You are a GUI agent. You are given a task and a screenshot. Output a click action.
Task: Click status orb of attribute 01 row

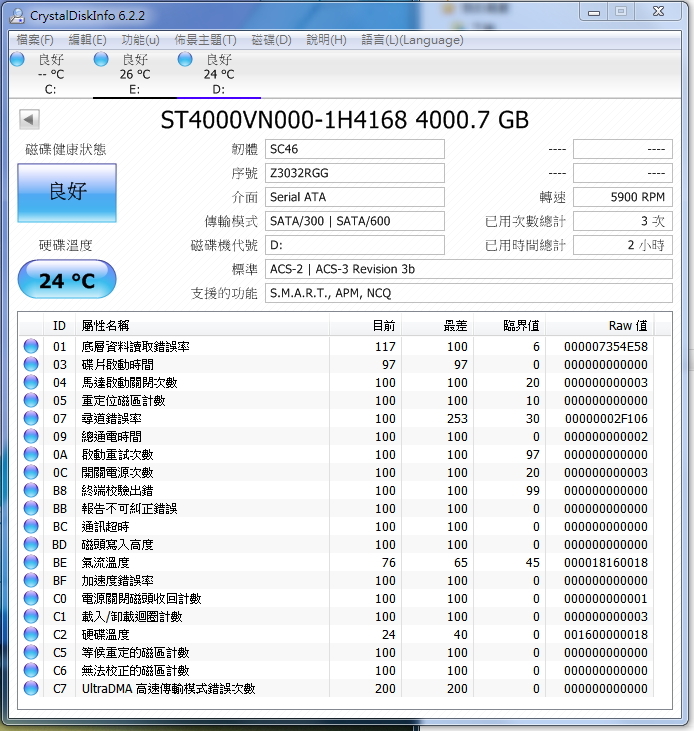(31, 346)
